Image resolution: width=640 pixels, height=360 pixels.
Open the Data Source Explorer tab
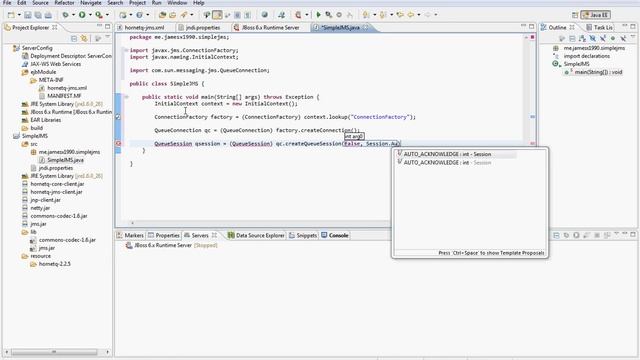coord(256,236)
